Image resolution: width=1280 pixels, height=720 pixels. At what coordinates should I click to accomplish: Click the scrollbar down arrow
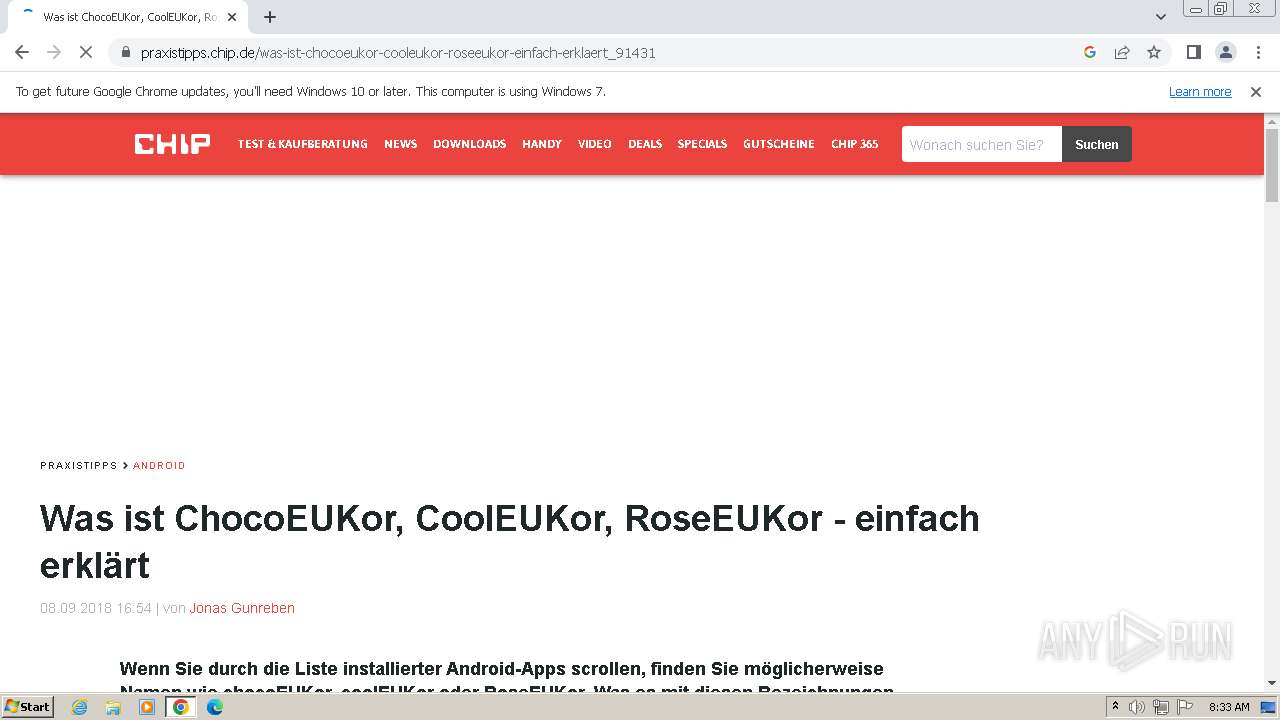point(1272,683)
